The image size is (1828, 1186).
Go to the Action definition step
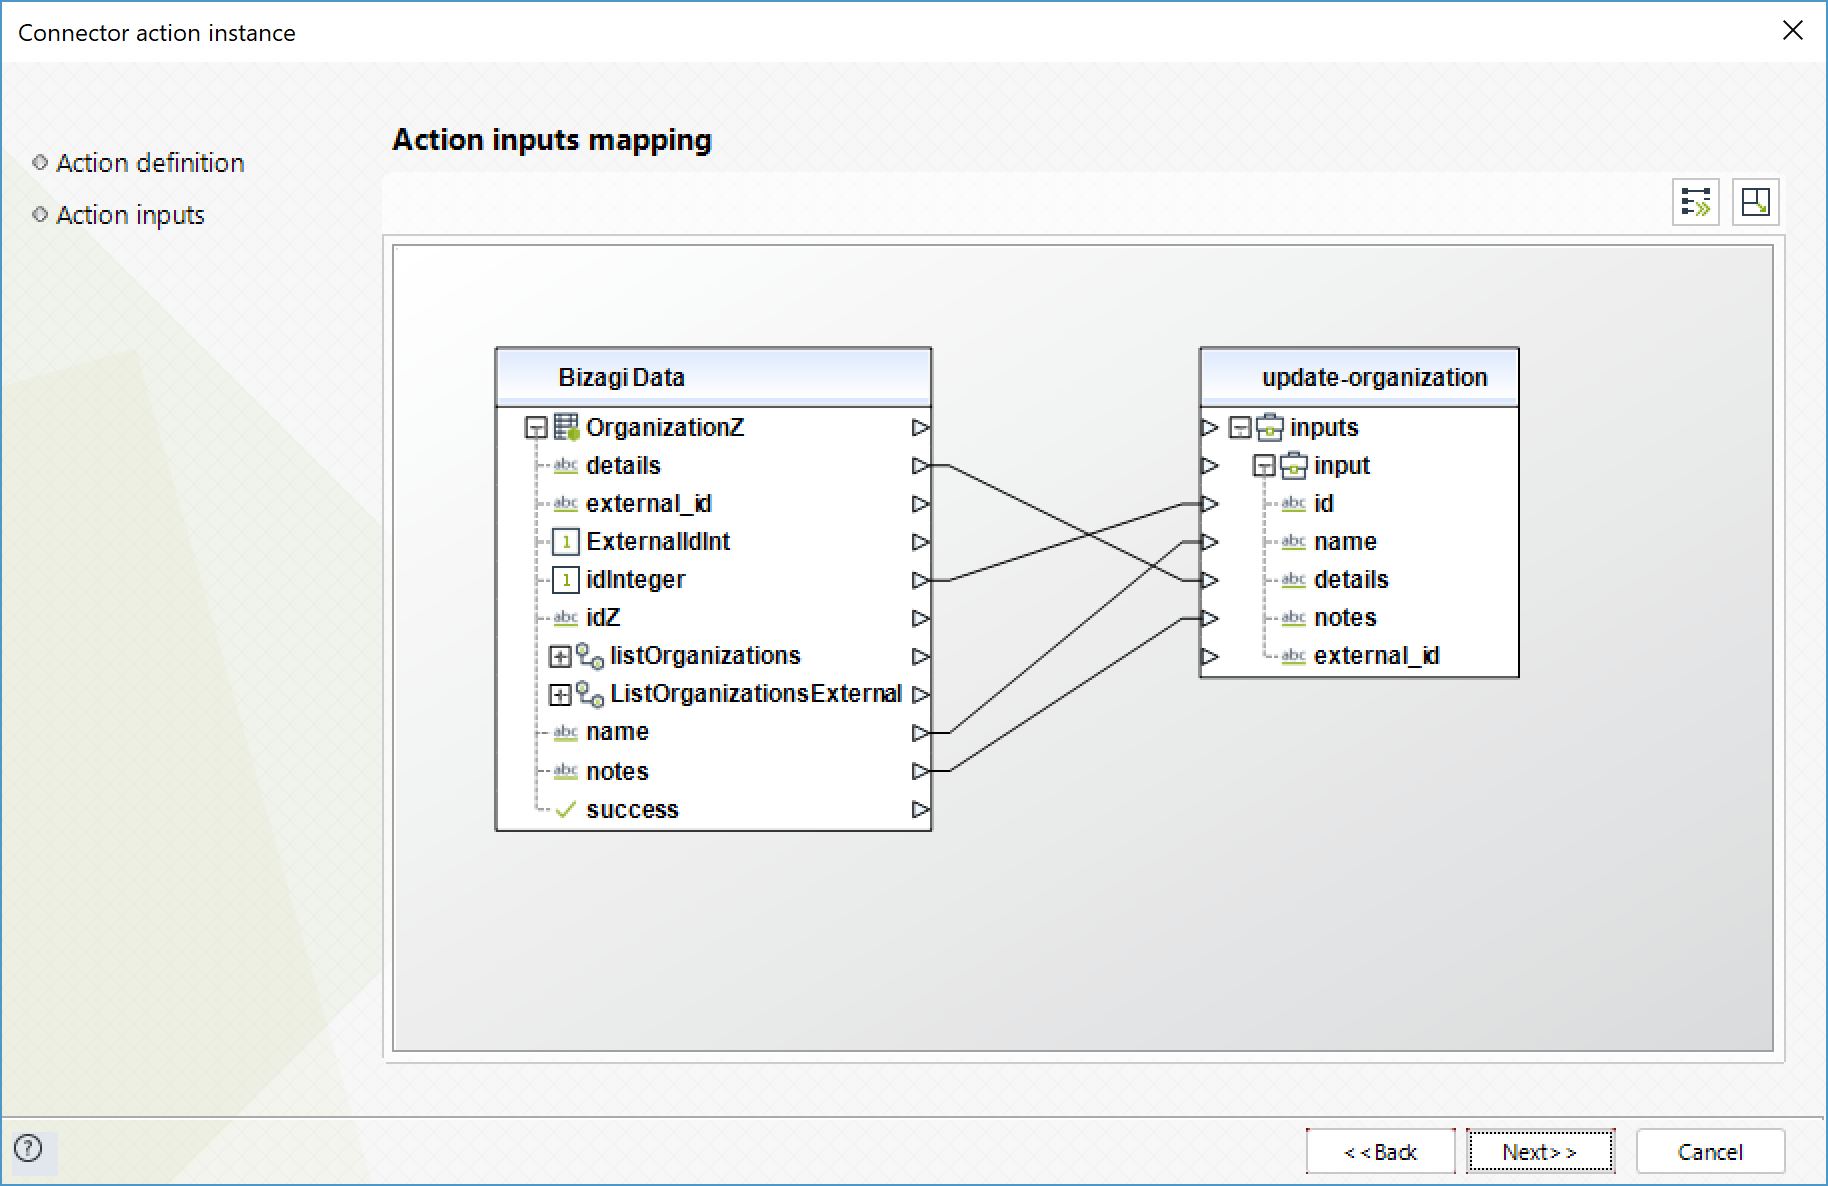(150, 163)
